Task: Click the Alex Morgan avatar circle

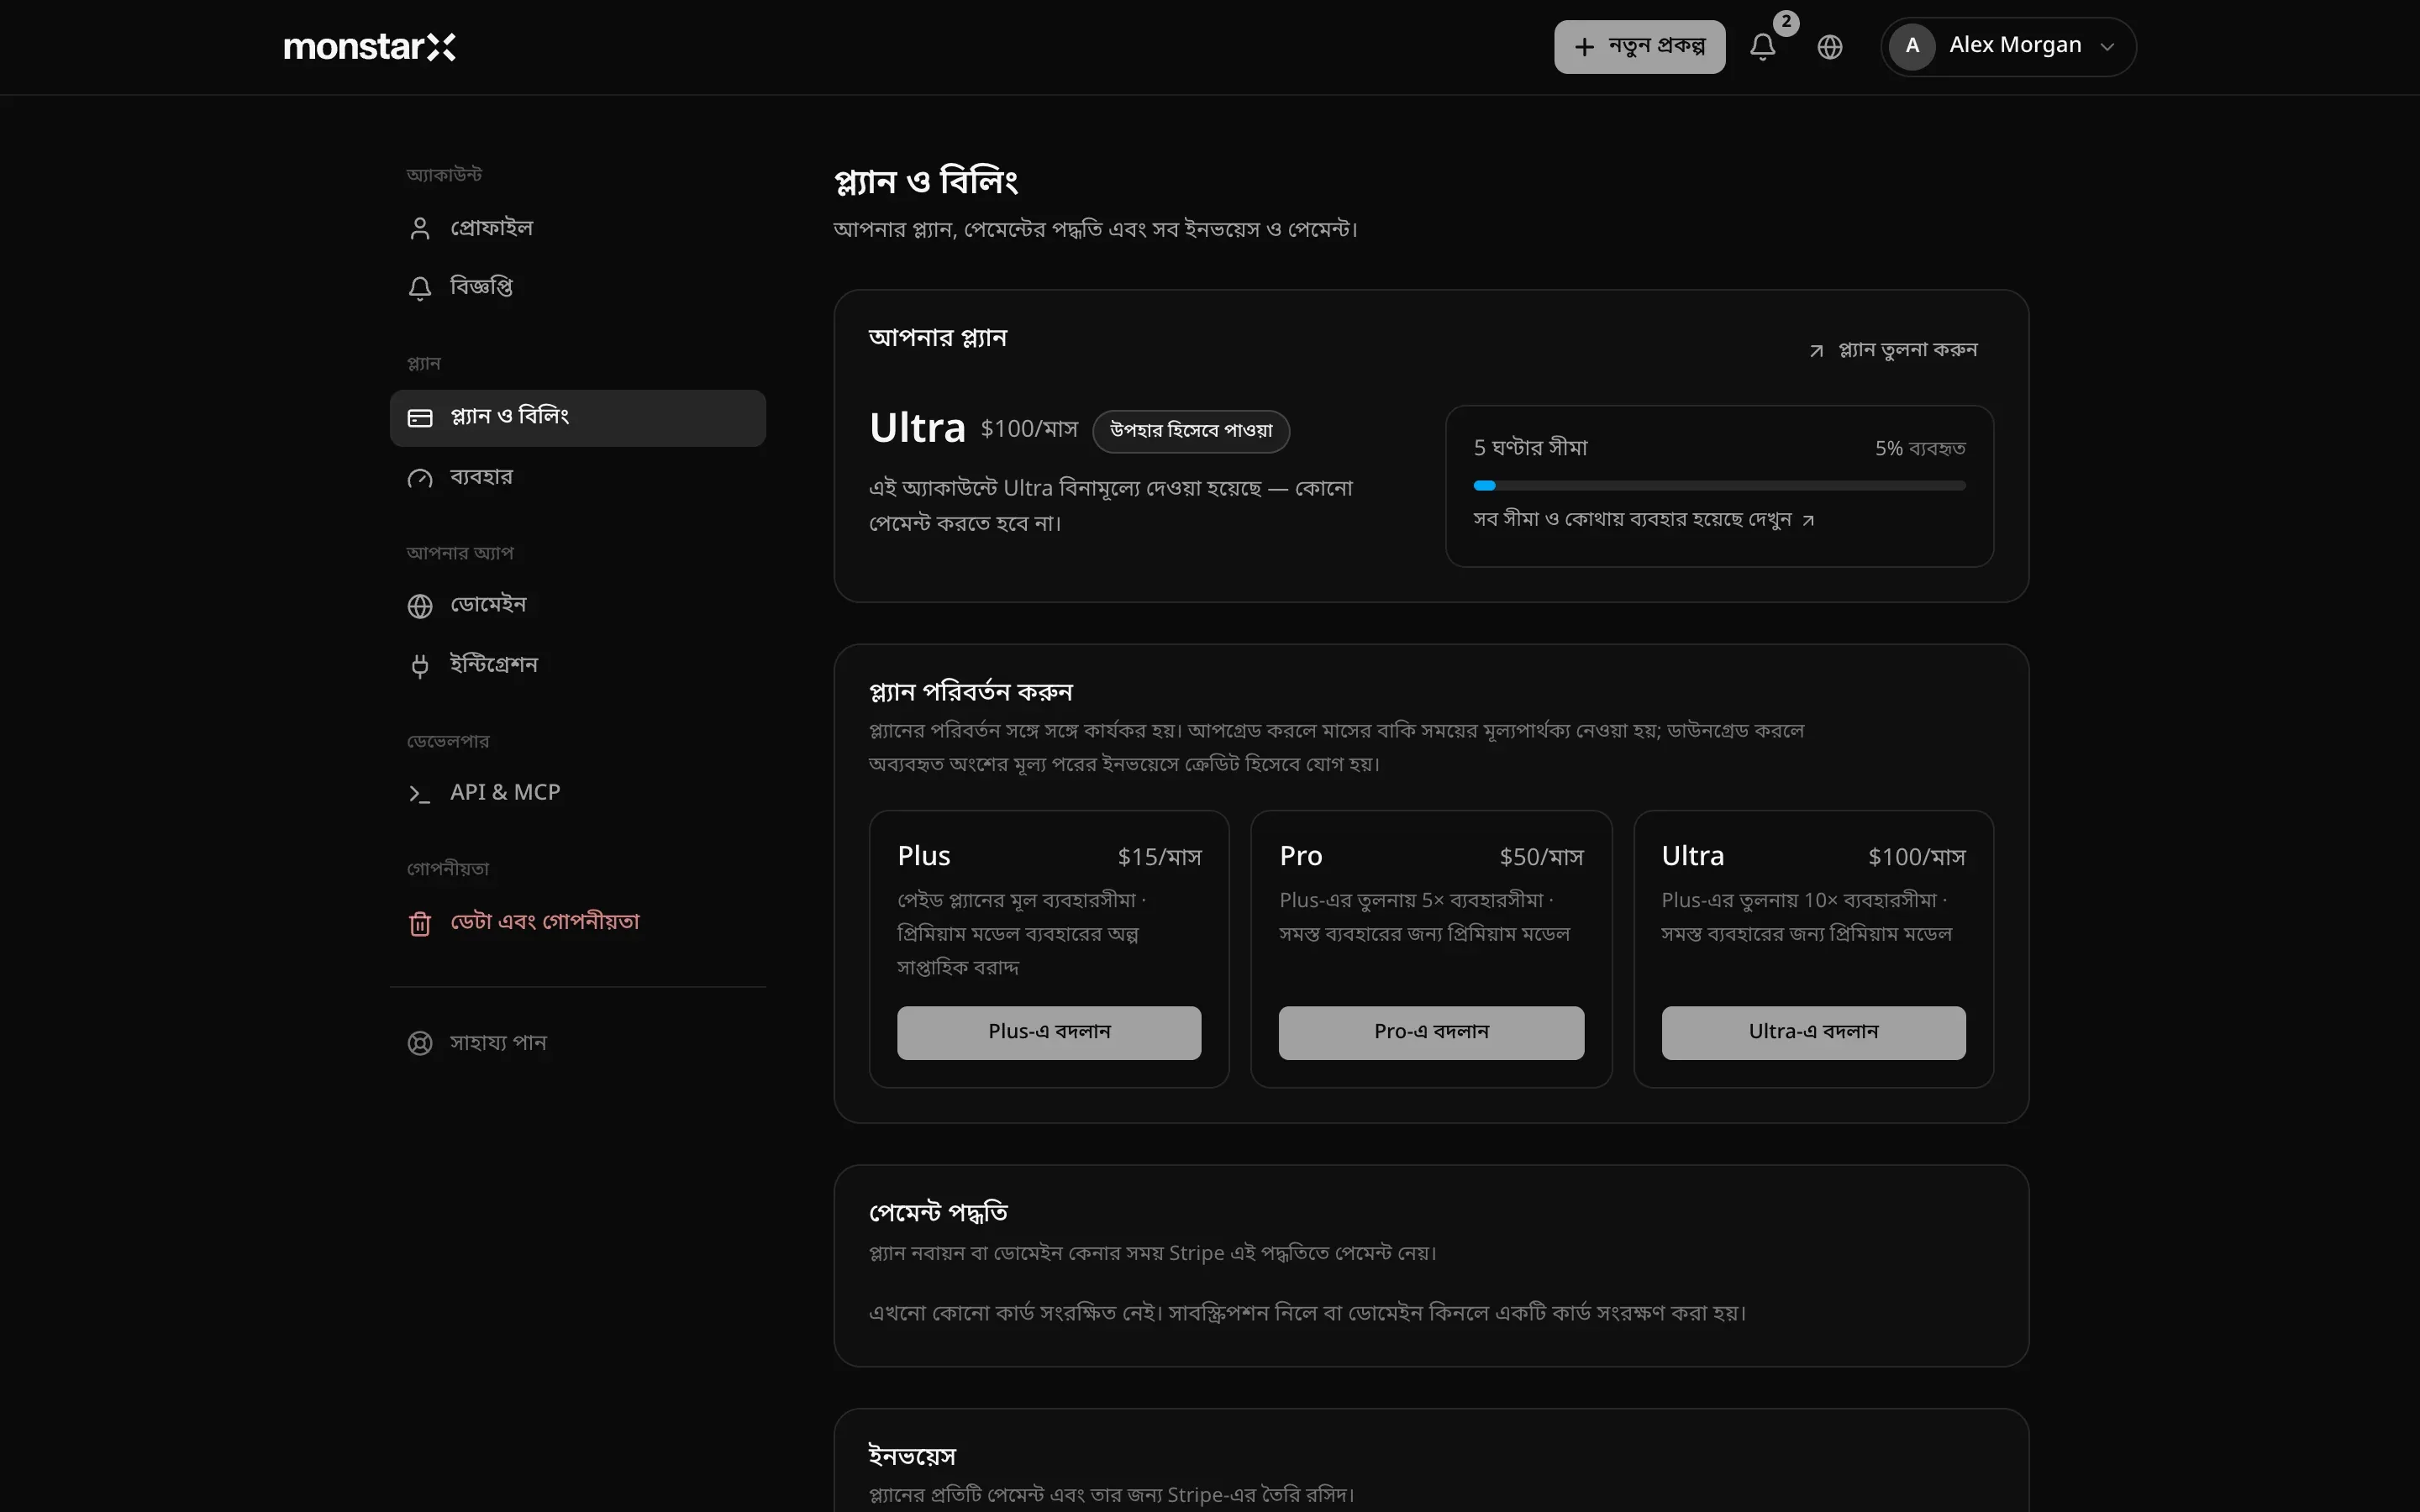Action: [1912, 46]
